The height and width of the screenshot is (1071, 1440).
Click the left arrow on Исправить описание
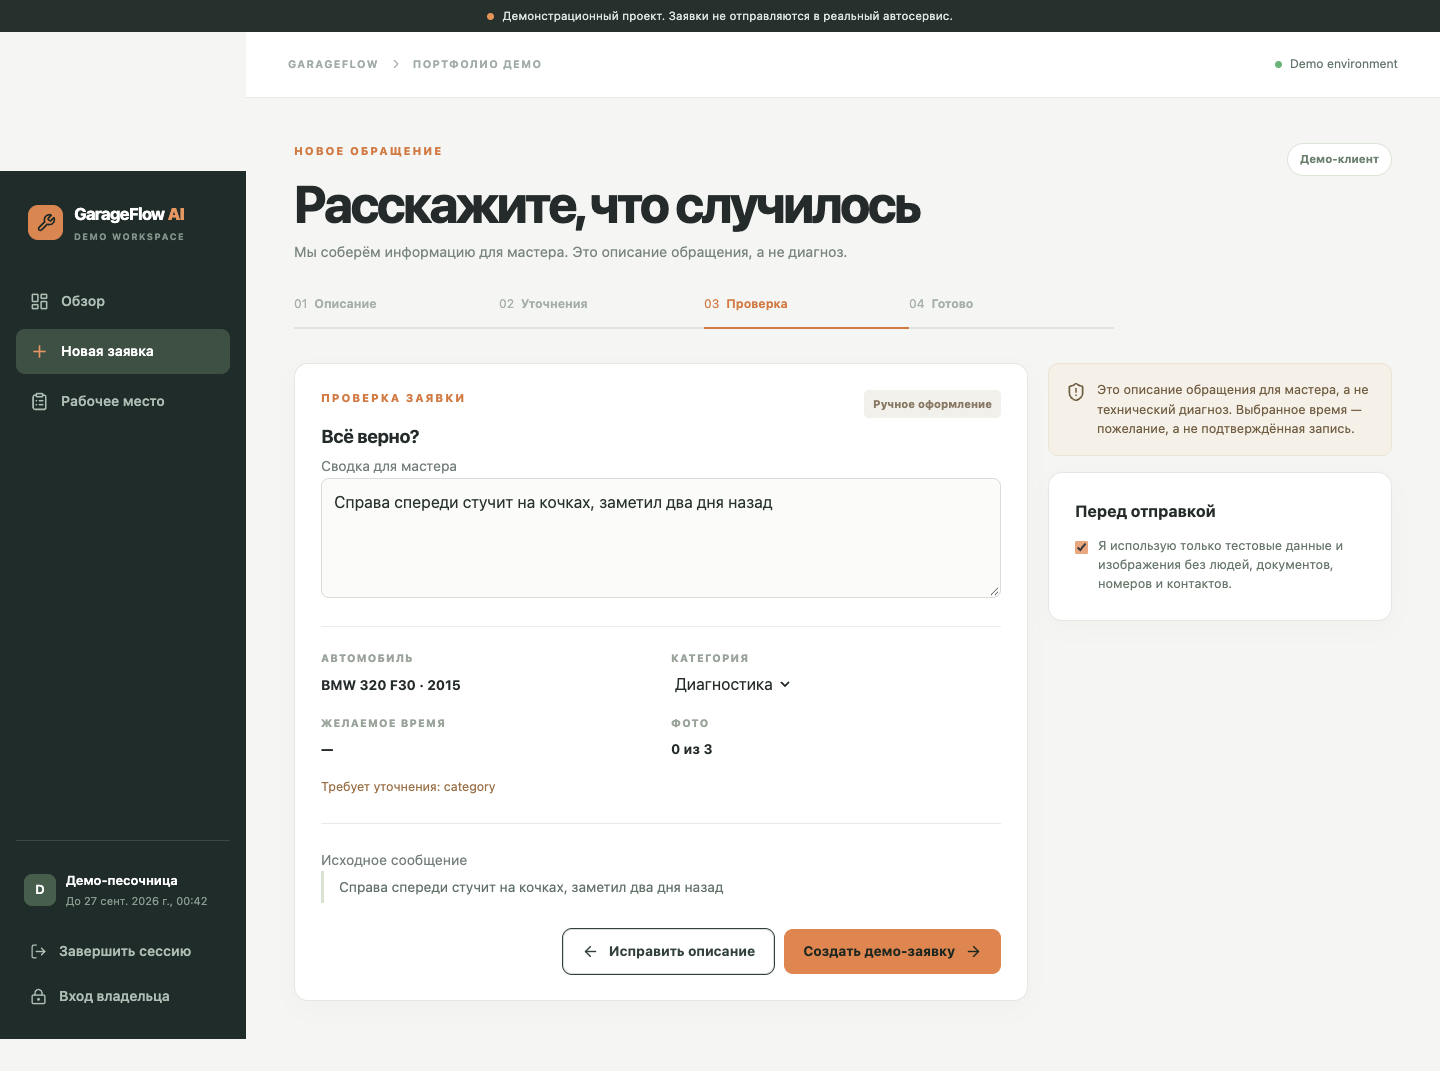click(x=590, y=951)
